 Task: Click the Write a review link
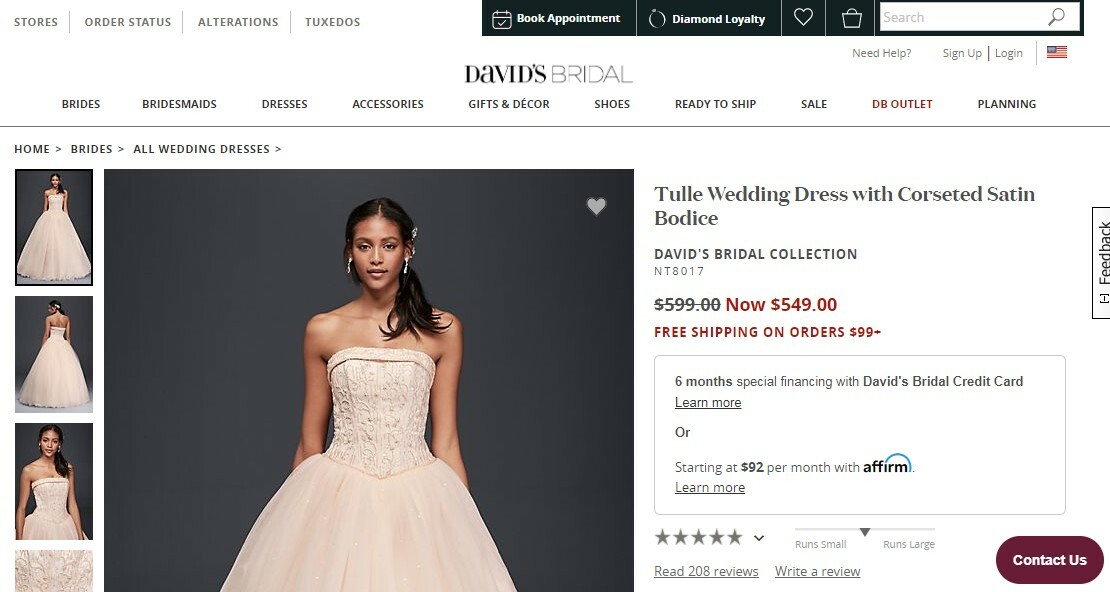click(x=817, y=571)
